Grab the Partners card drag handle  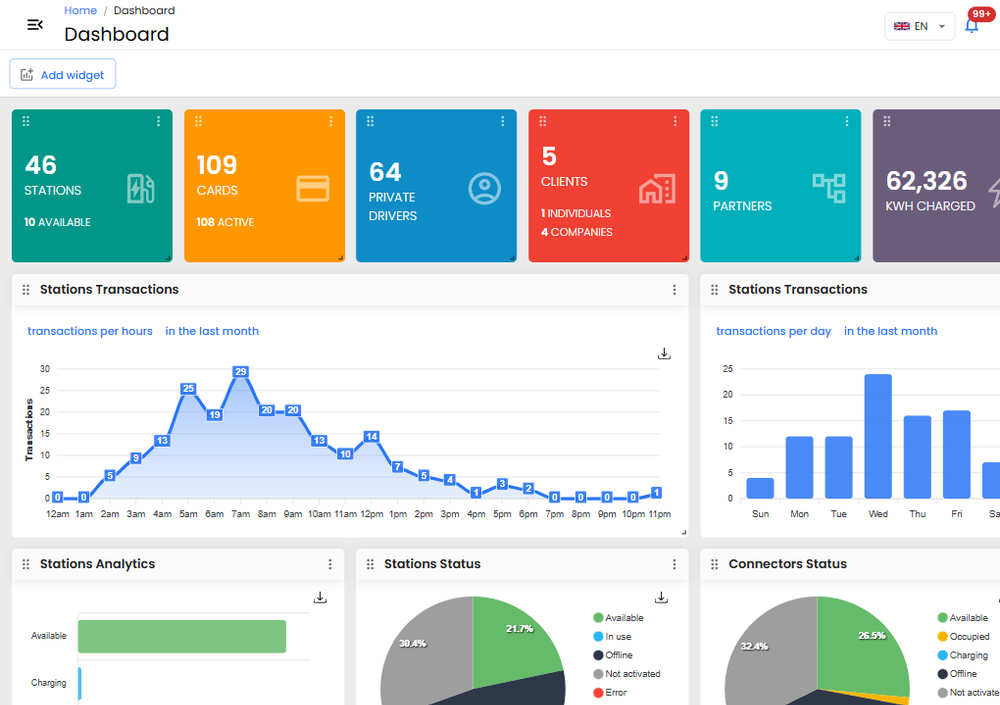pos(715,121)
